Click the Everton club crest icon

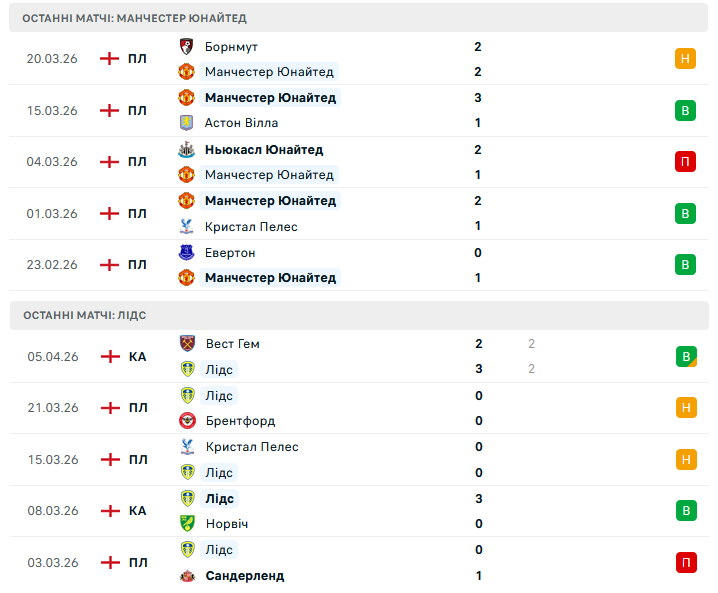pyautogui.click(x=186, y=253)
